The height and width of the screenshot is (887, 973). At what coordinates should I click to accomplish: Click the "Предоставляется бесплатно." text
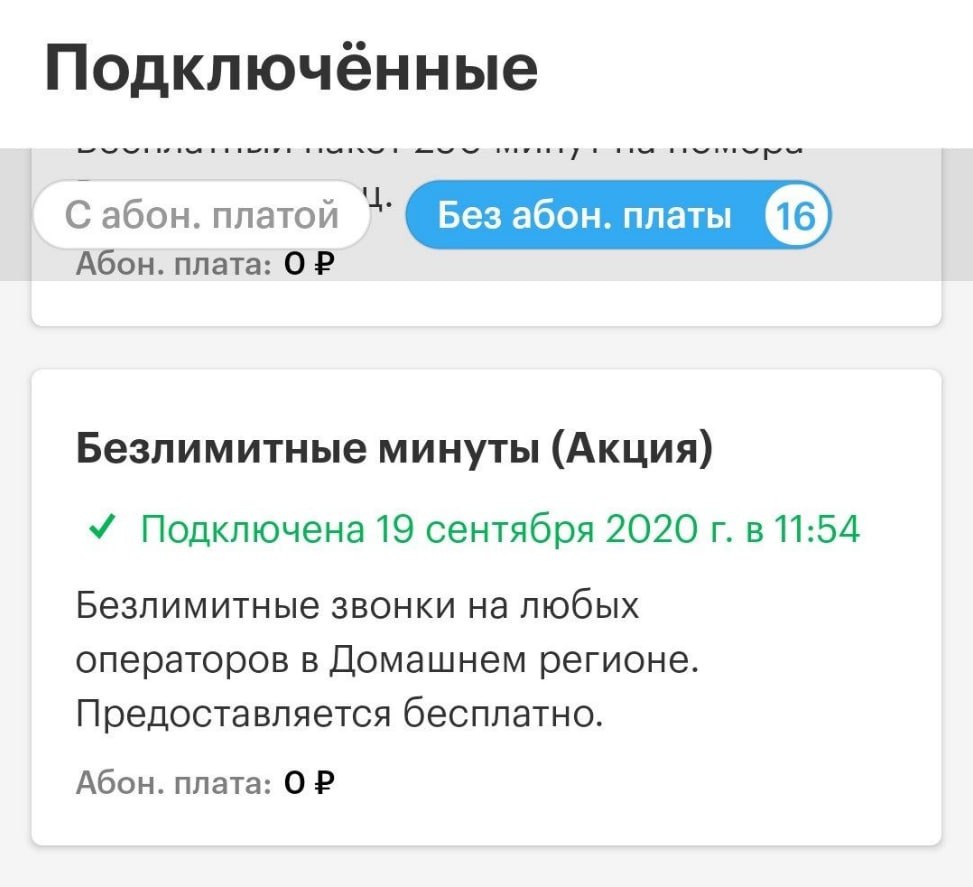click(340, 714)
